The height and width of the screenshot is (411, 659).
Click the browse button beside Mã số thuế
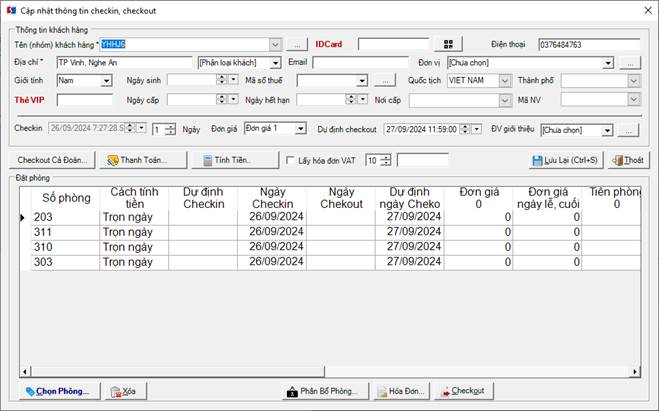pos(385,81)
